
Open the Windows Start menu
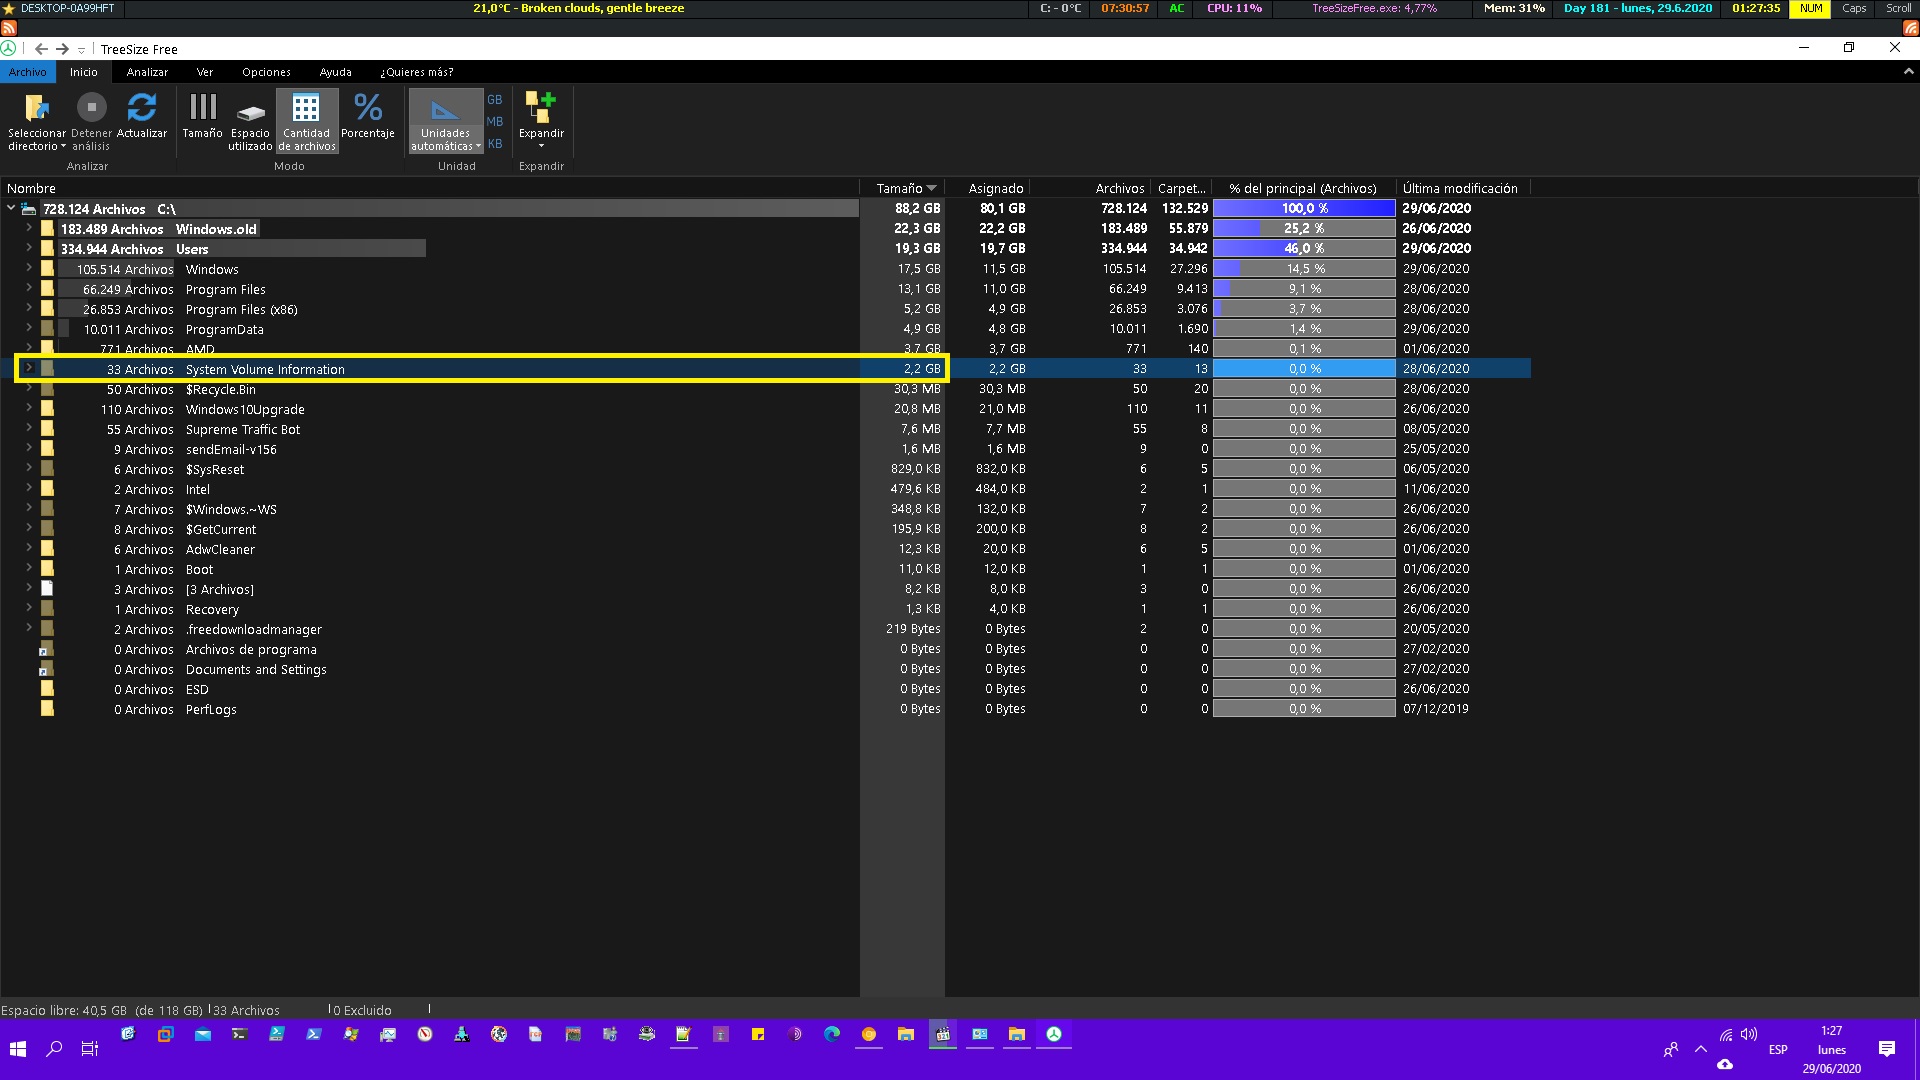pyautogui.click(x=18, y=1049)
